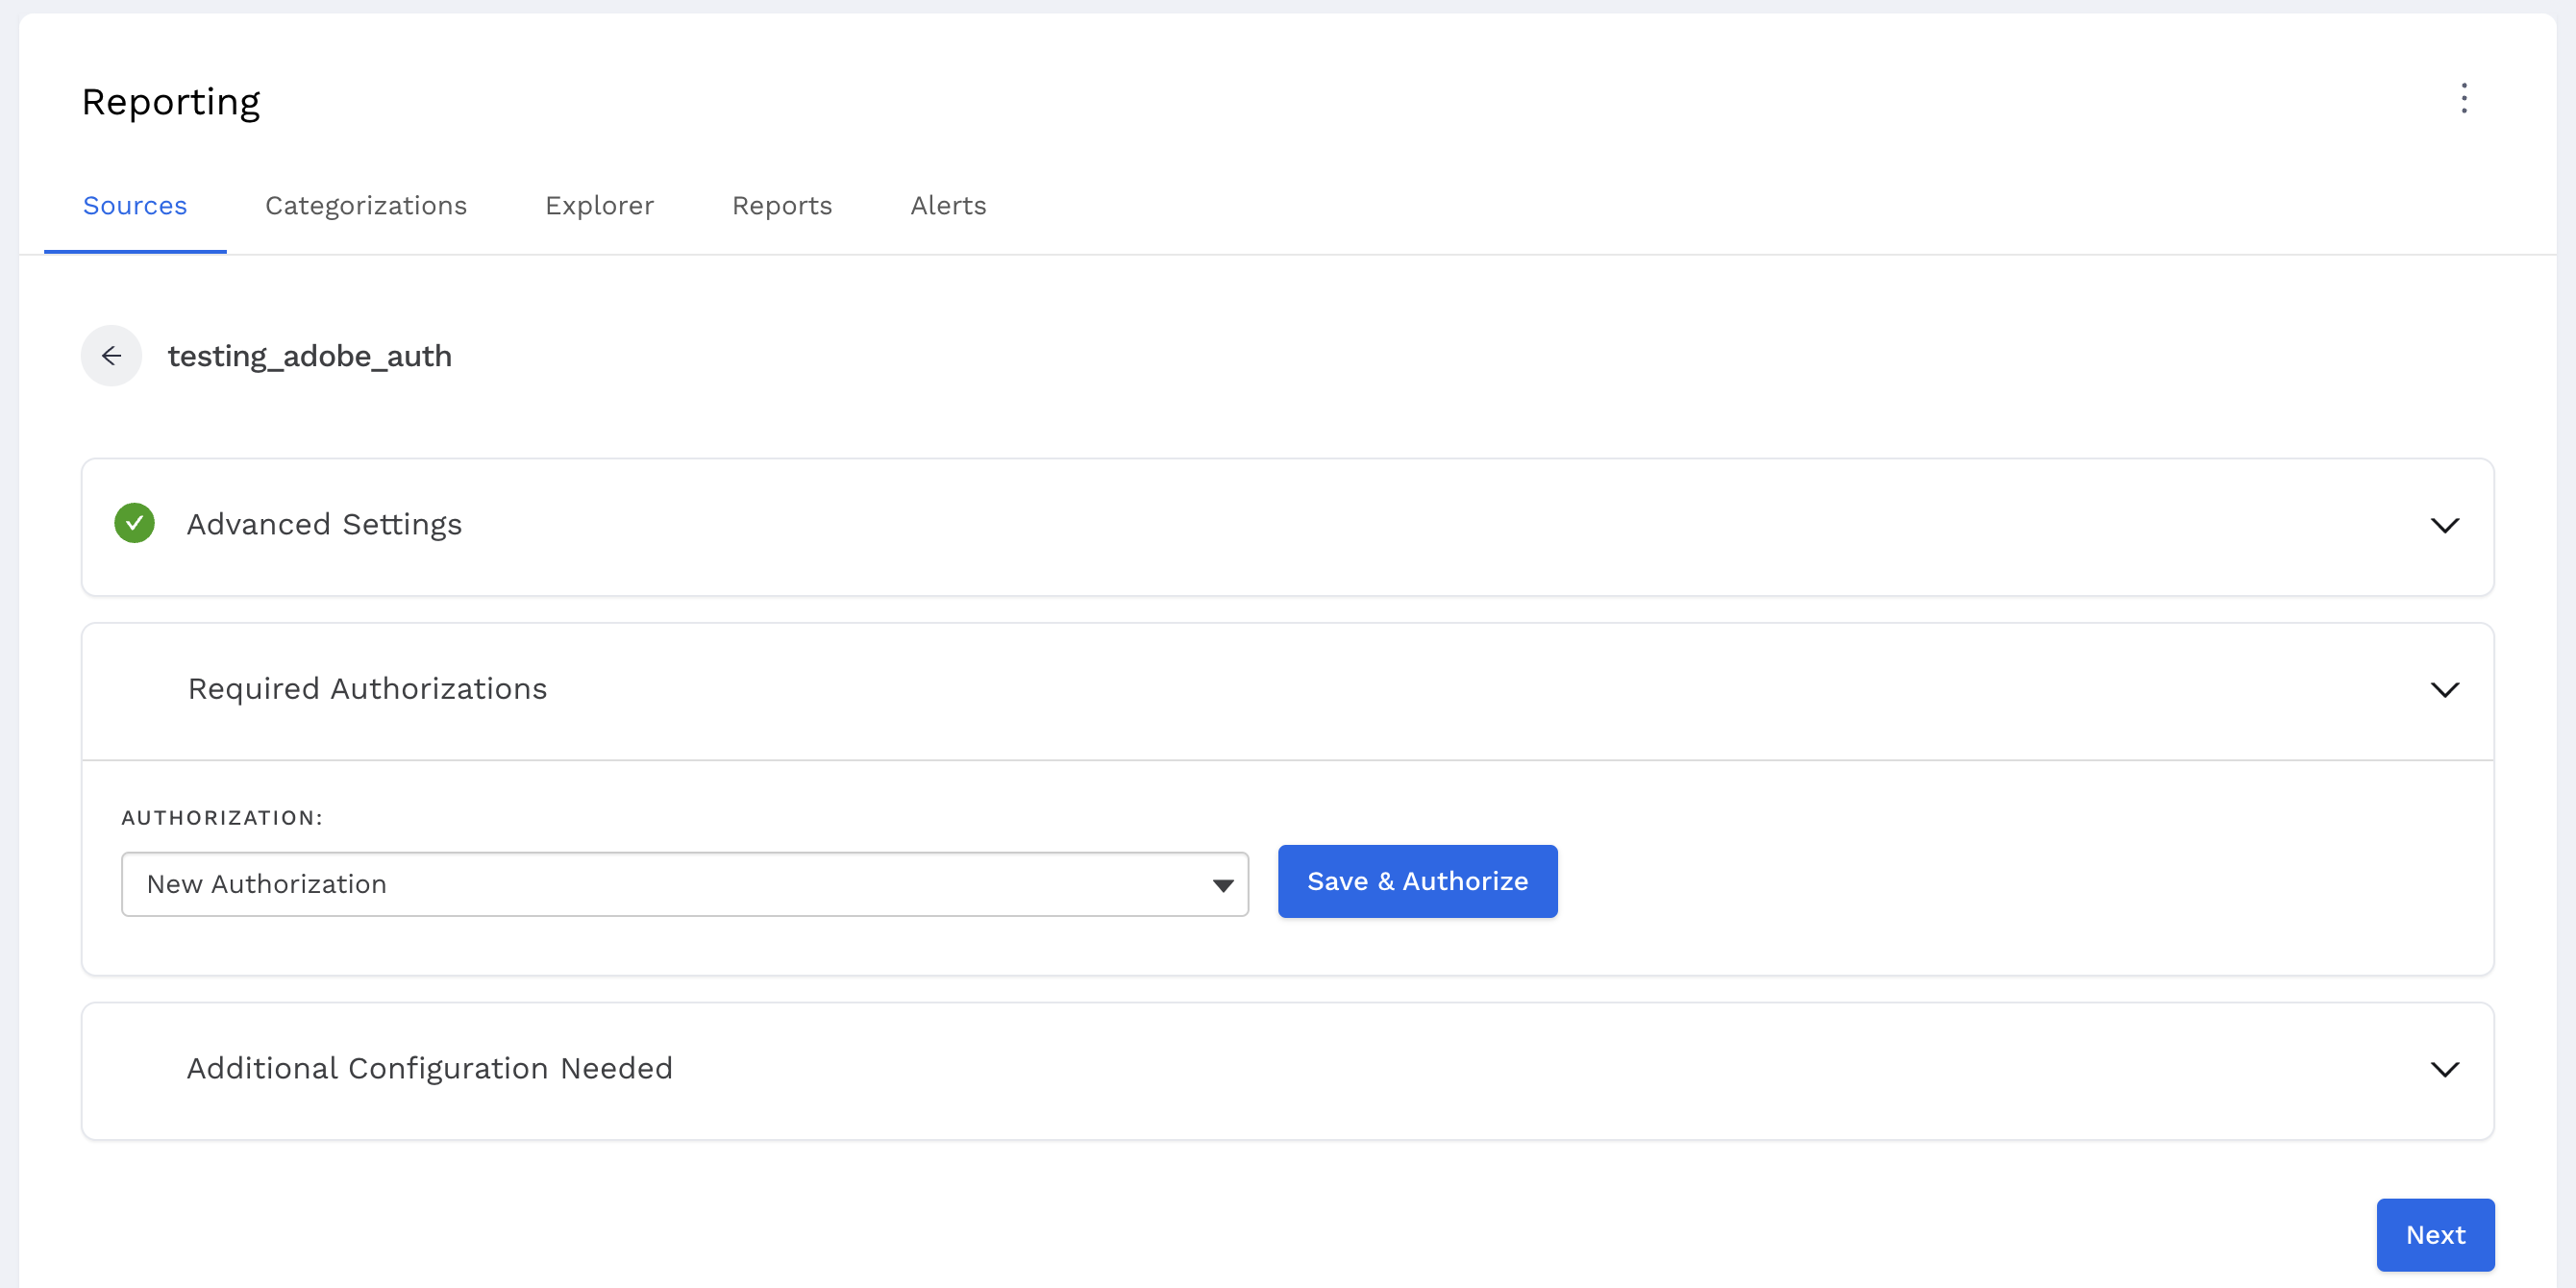Open the New Authorization dropdown

click(684, 884)
